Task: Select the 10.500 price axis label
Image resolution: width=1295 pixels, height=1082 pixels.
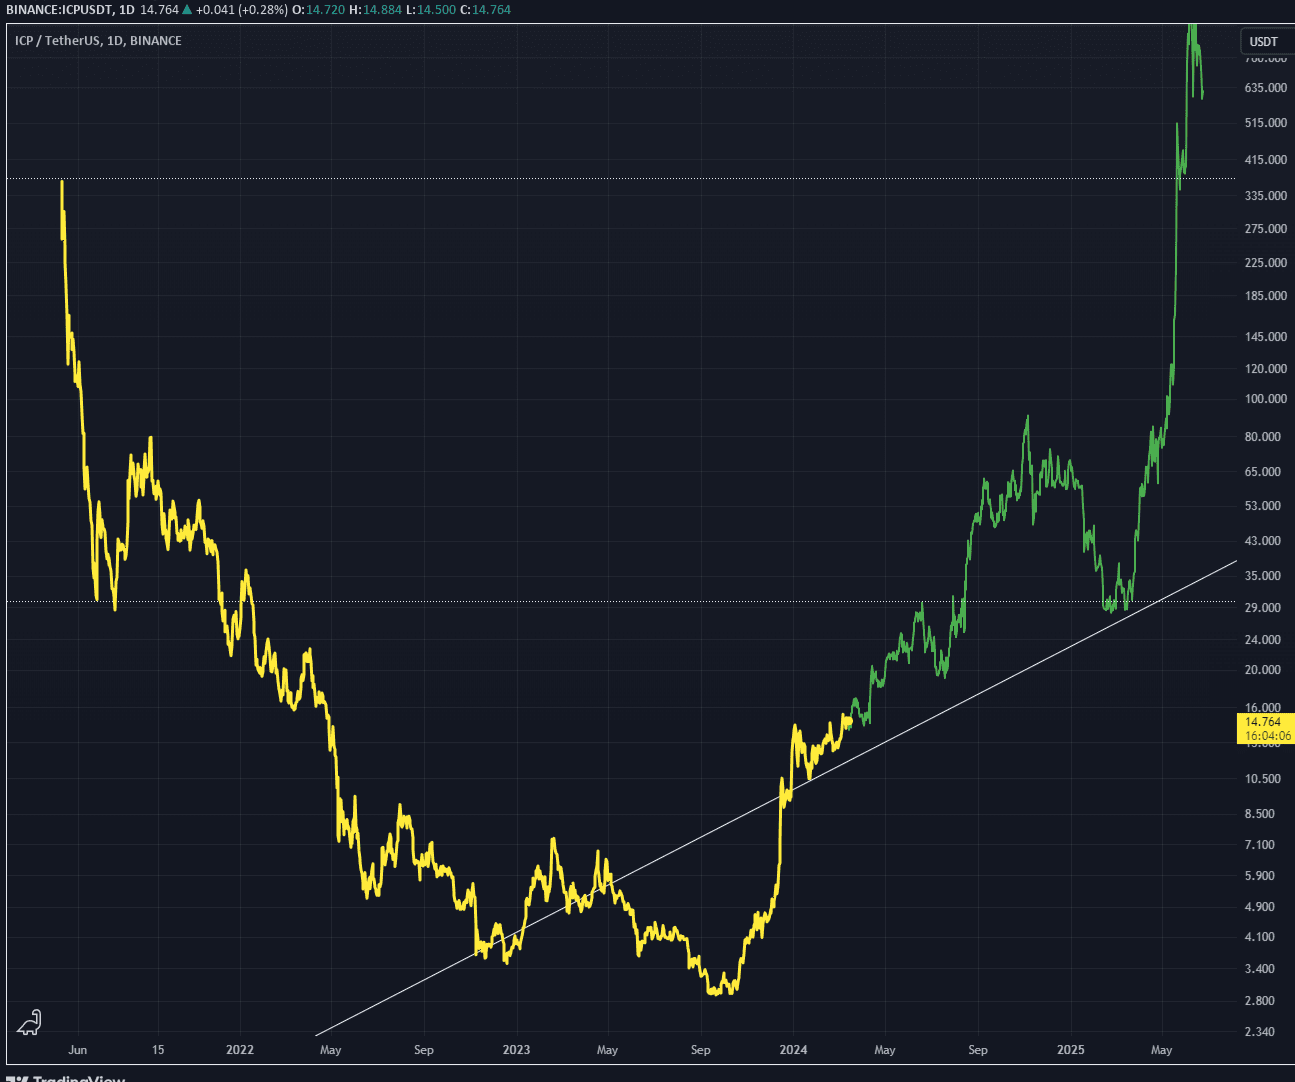Action: (x=1262, y=779)
